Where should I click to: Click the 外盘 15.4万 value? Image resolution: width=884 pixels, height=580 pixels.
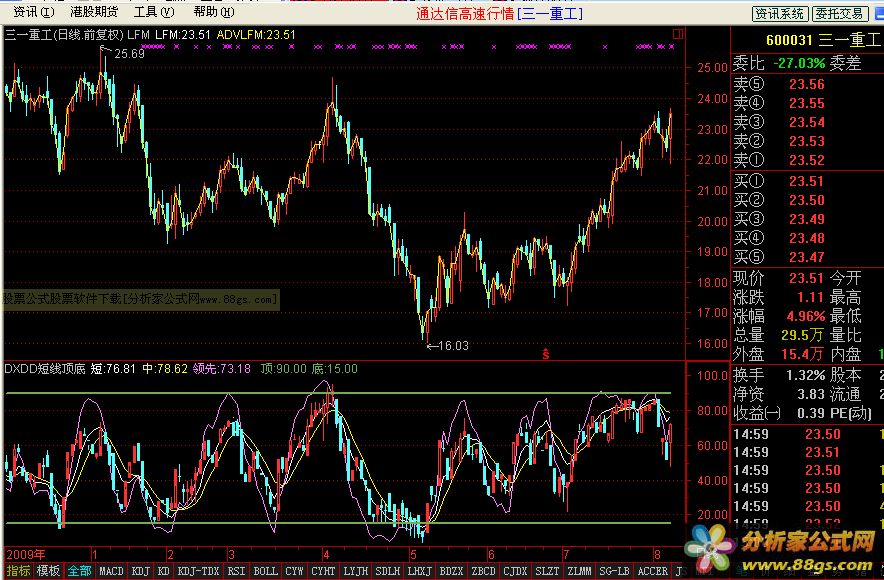pos(803,355)
